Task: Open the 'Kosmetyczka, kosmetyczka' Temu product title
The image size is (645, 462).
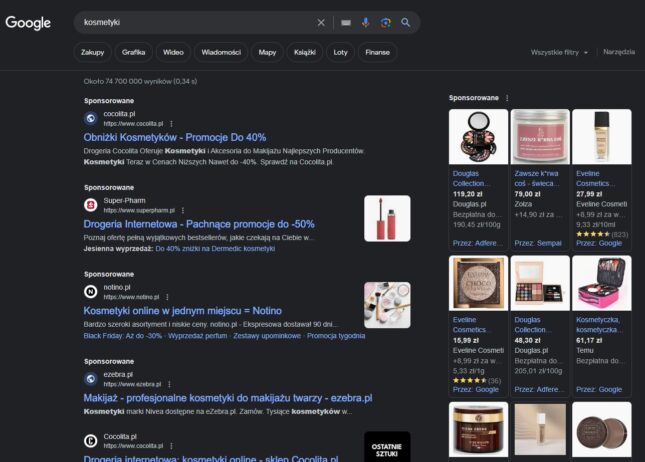Action: click(x=599, y=325)
